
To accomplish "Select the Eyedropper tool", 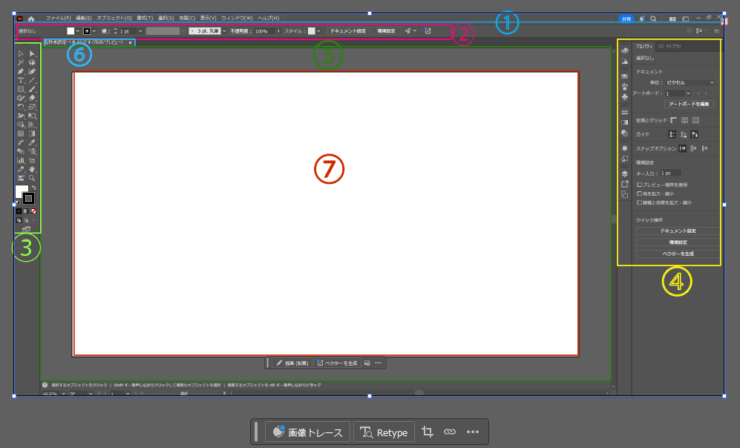I will click(32, 143).
